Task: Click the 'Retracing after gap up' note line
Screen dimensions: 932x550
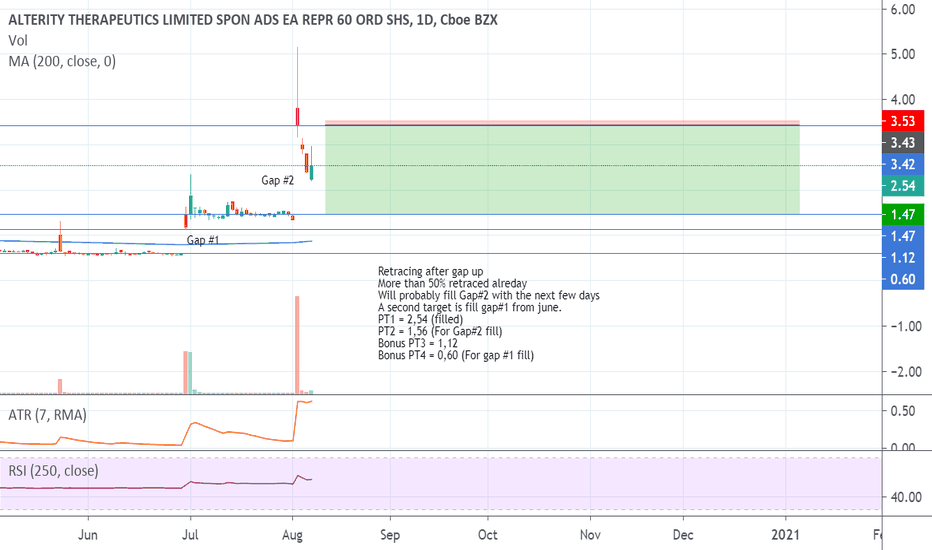Action: (x=430, y=271)
